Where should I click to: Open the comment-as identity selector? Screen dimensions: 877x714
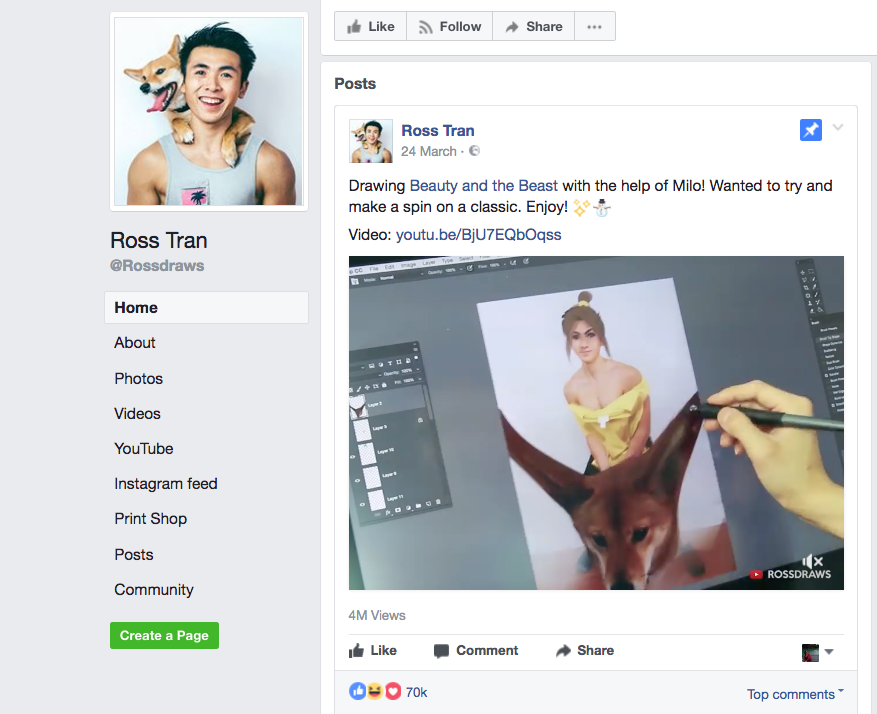tap(818, 652)
